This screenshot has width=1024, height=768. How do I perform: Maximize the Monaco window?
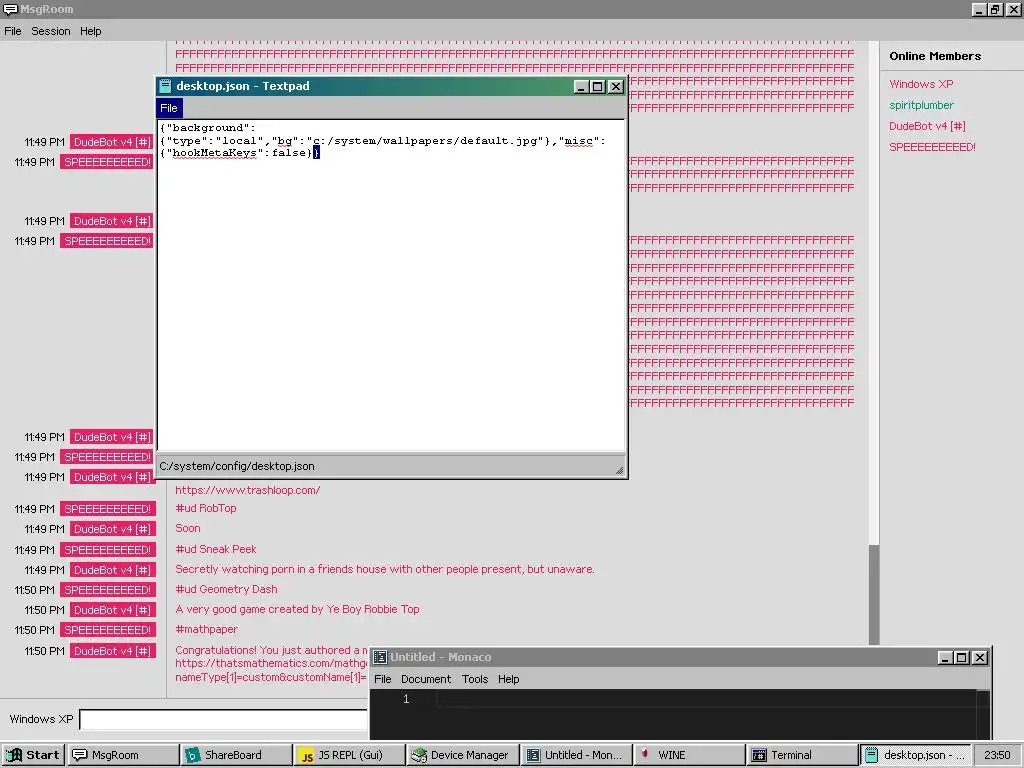961,658
